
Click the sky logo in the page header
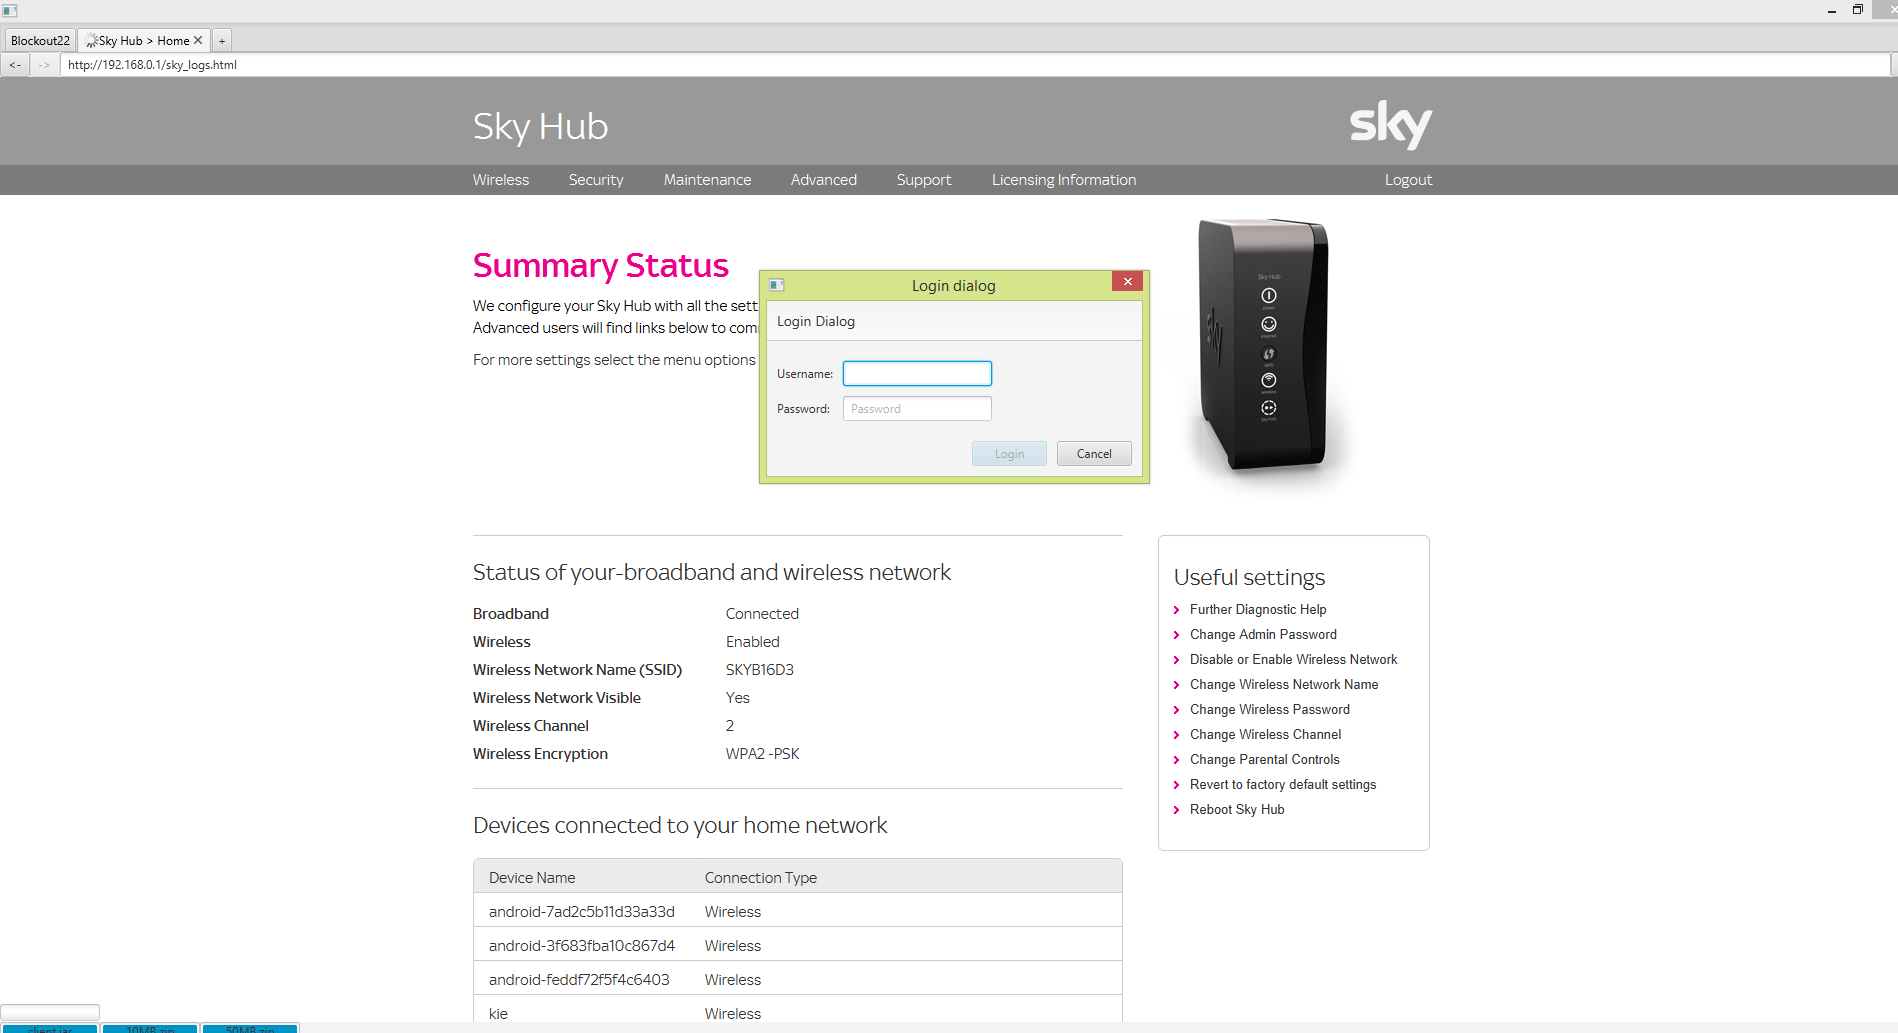(x=1389, y=124)
